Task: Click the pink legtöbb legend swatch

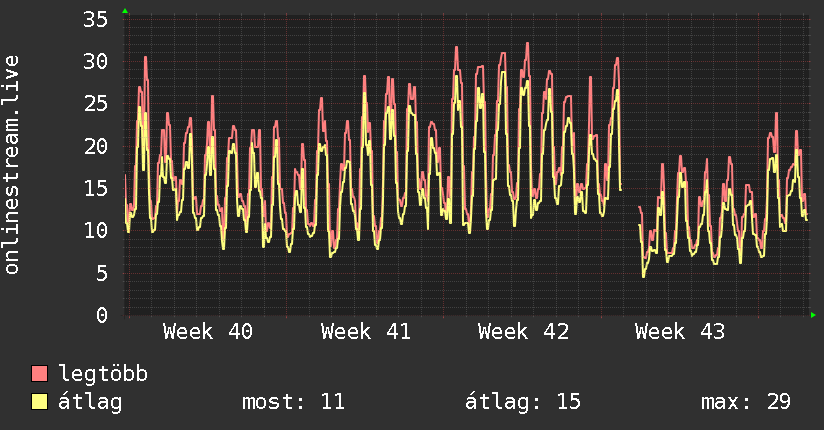Action: pyautogui.click(x=39, y=373)
